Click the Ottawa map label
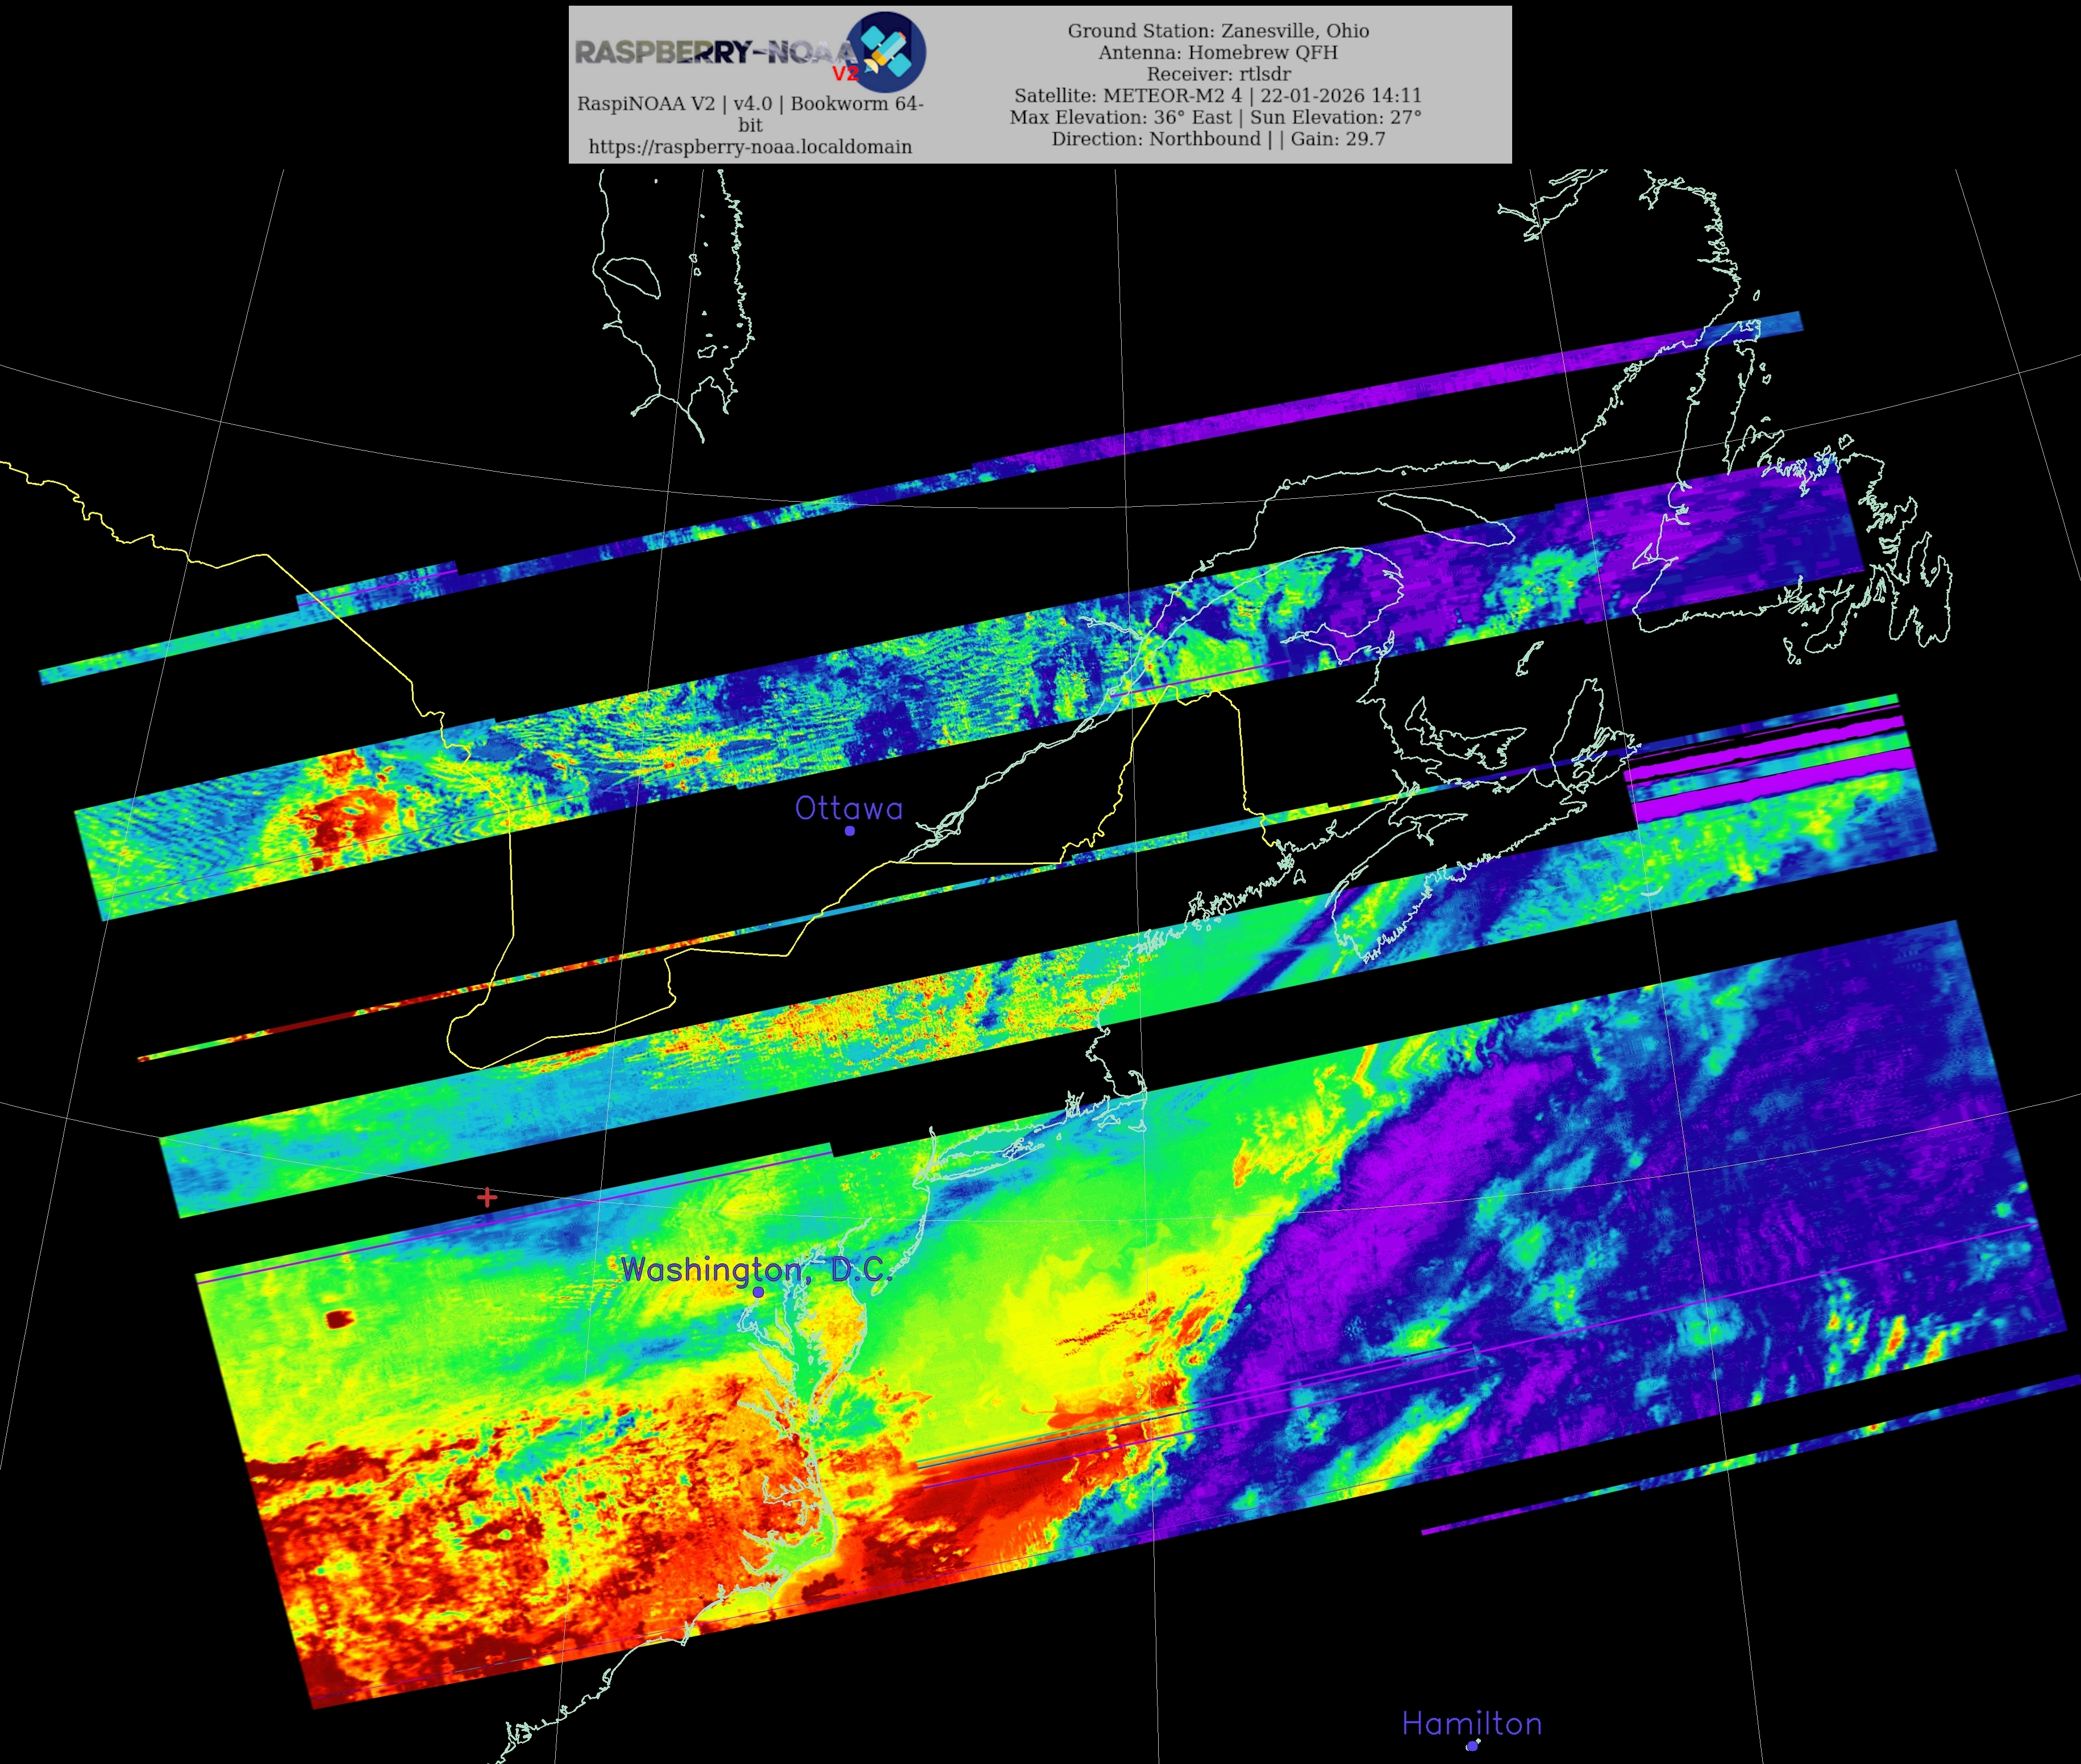 tap(848, 808)
